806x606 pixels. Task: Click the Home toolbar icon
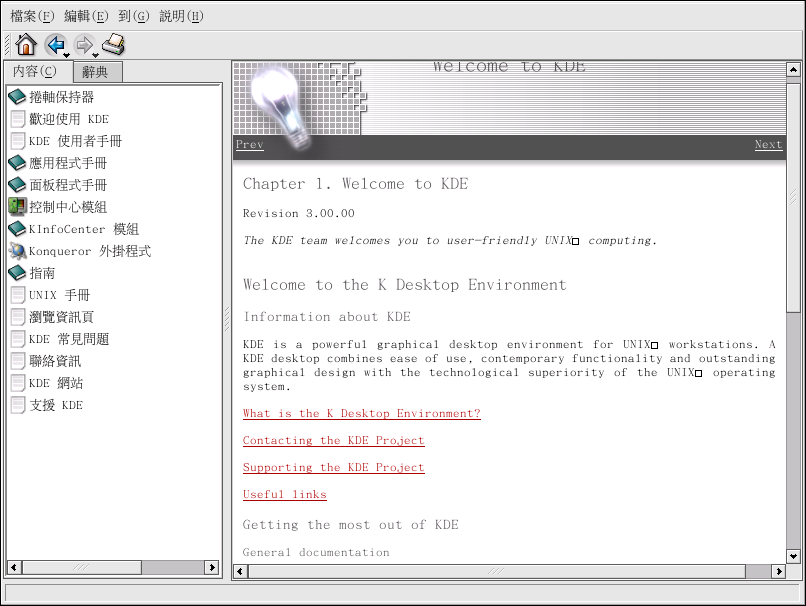(x=26, y=44)
